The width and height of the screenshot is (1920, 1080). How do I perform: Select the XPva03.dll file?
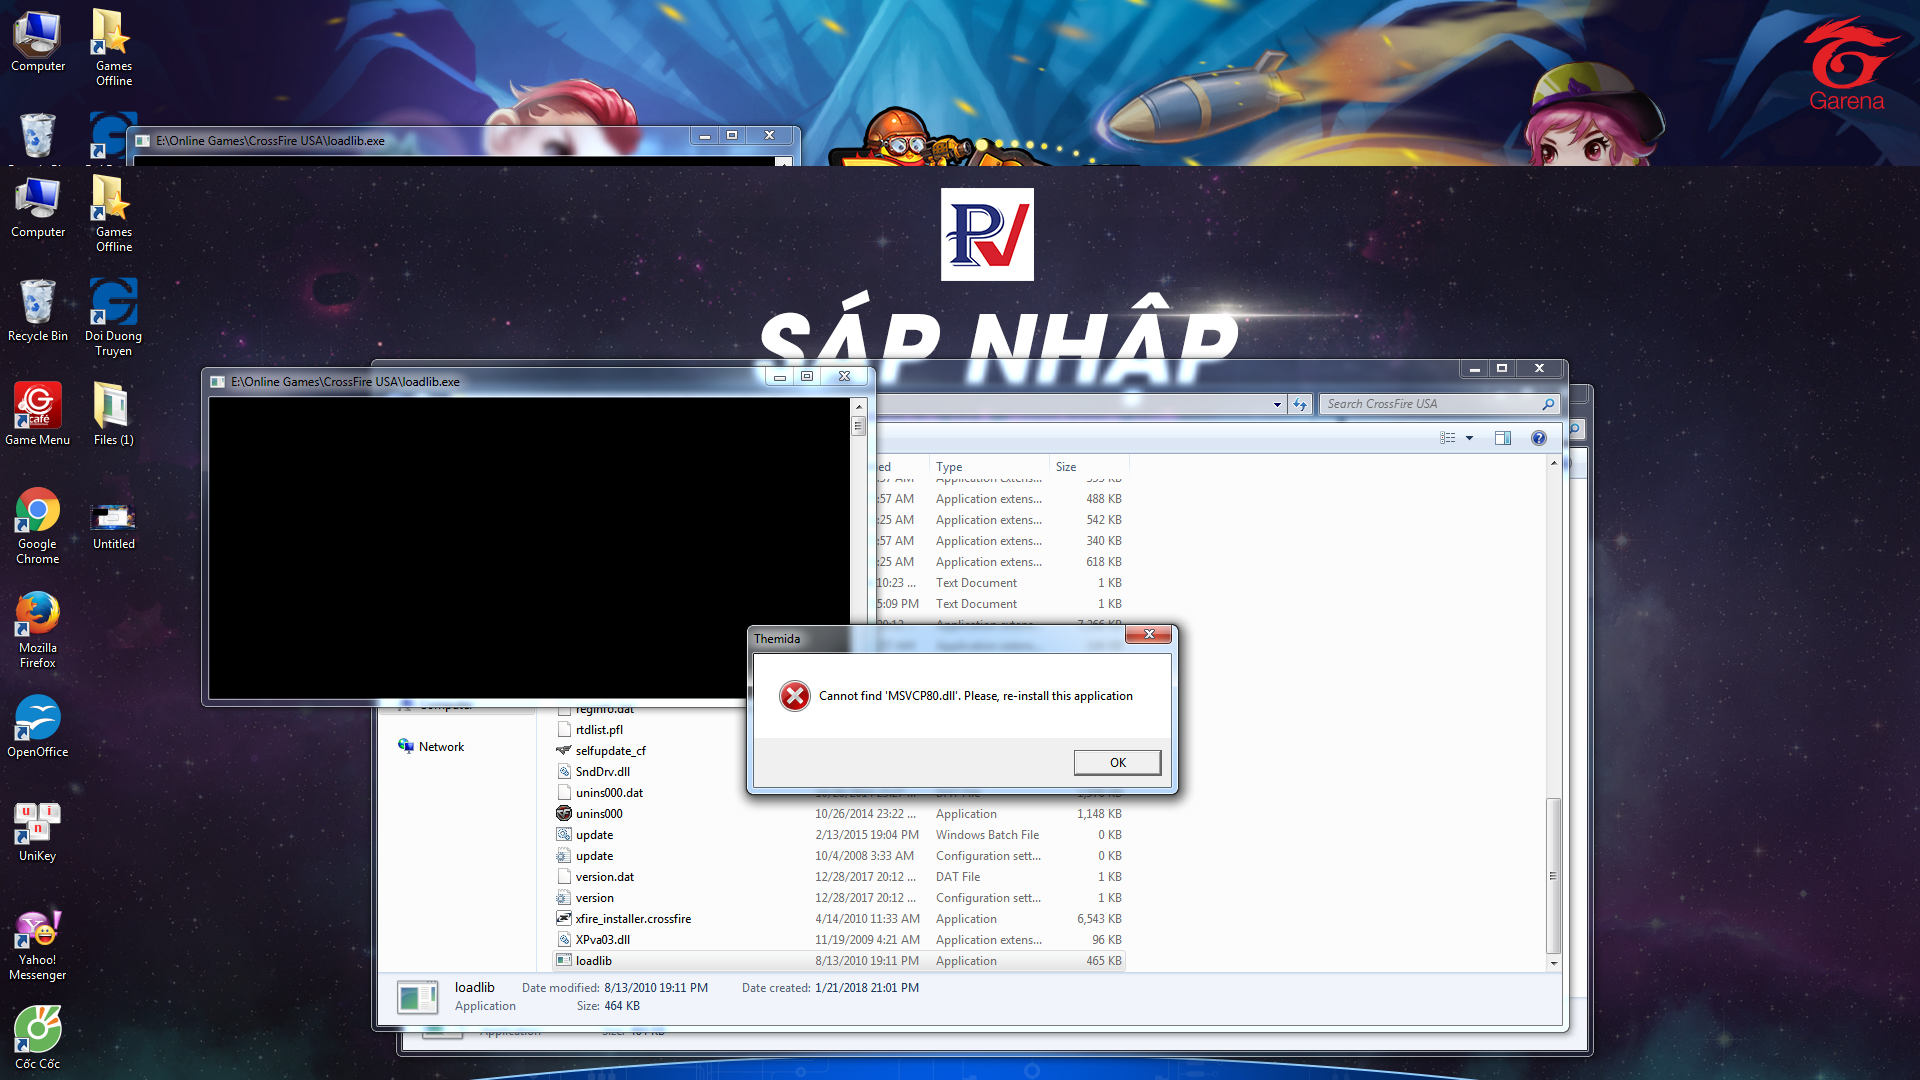coord(602,940)
